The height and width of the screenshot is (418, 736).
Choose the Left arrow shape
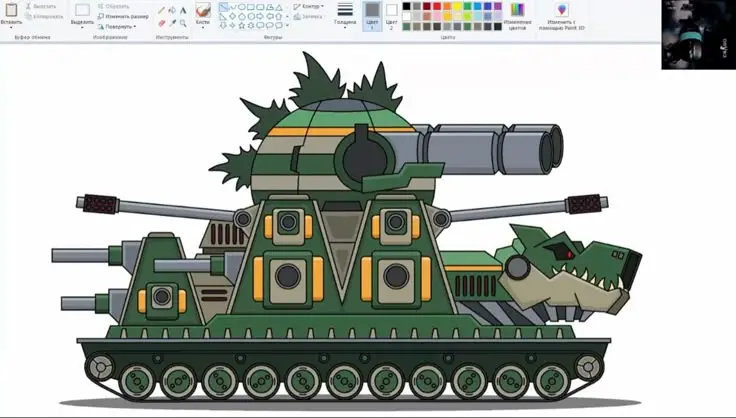[x=269, y=16]
